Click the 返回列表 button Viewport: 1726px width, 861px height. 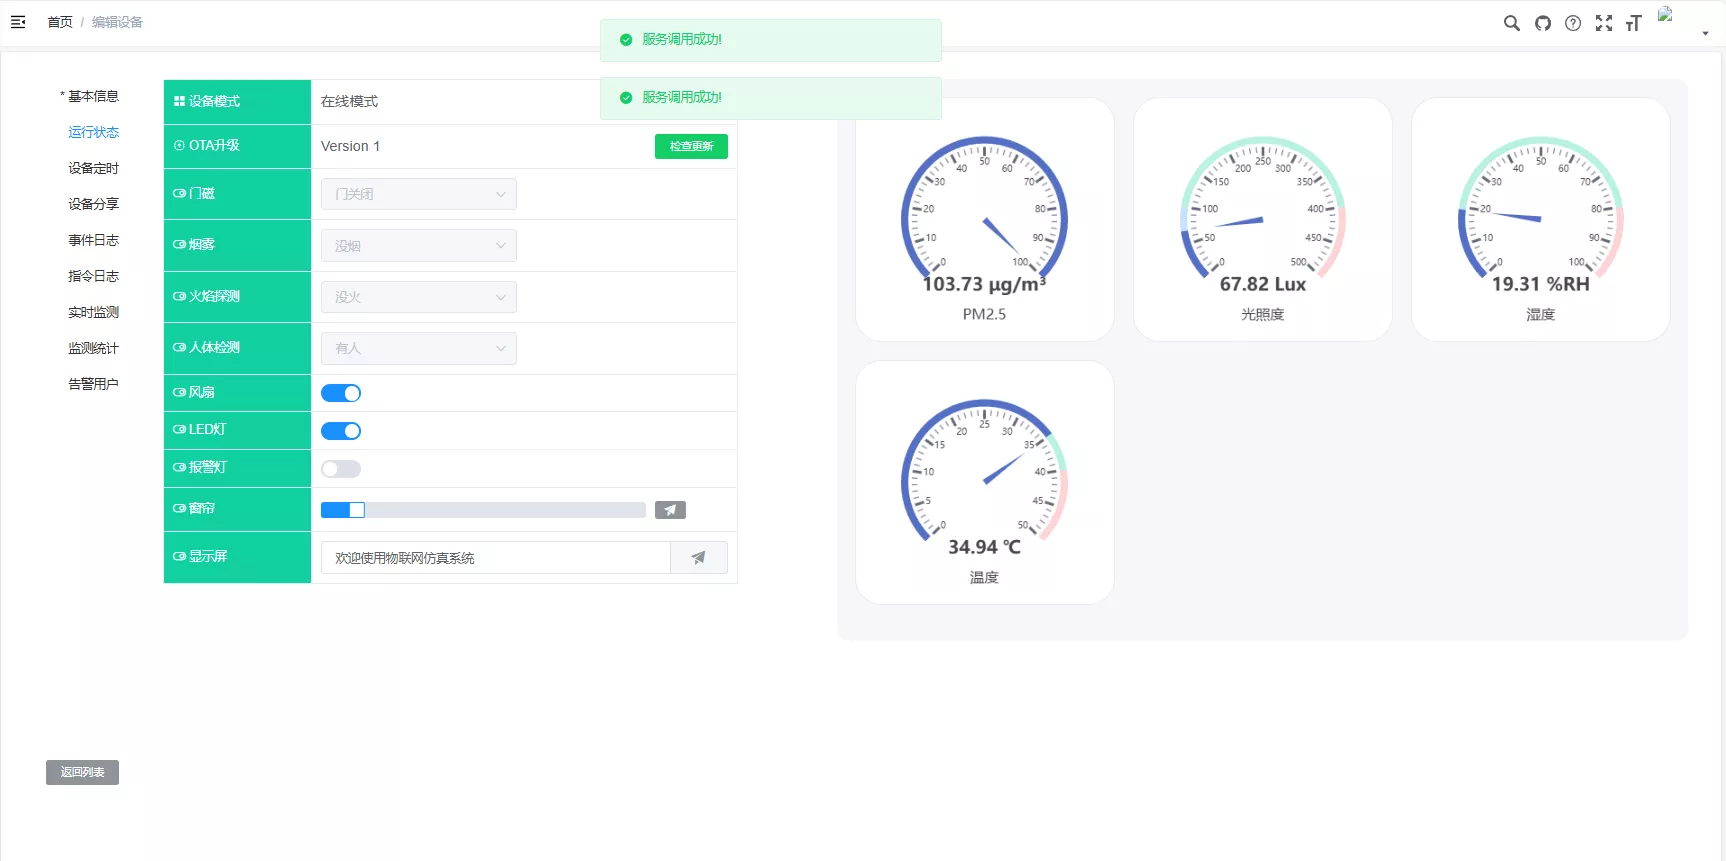coord(82,772)
